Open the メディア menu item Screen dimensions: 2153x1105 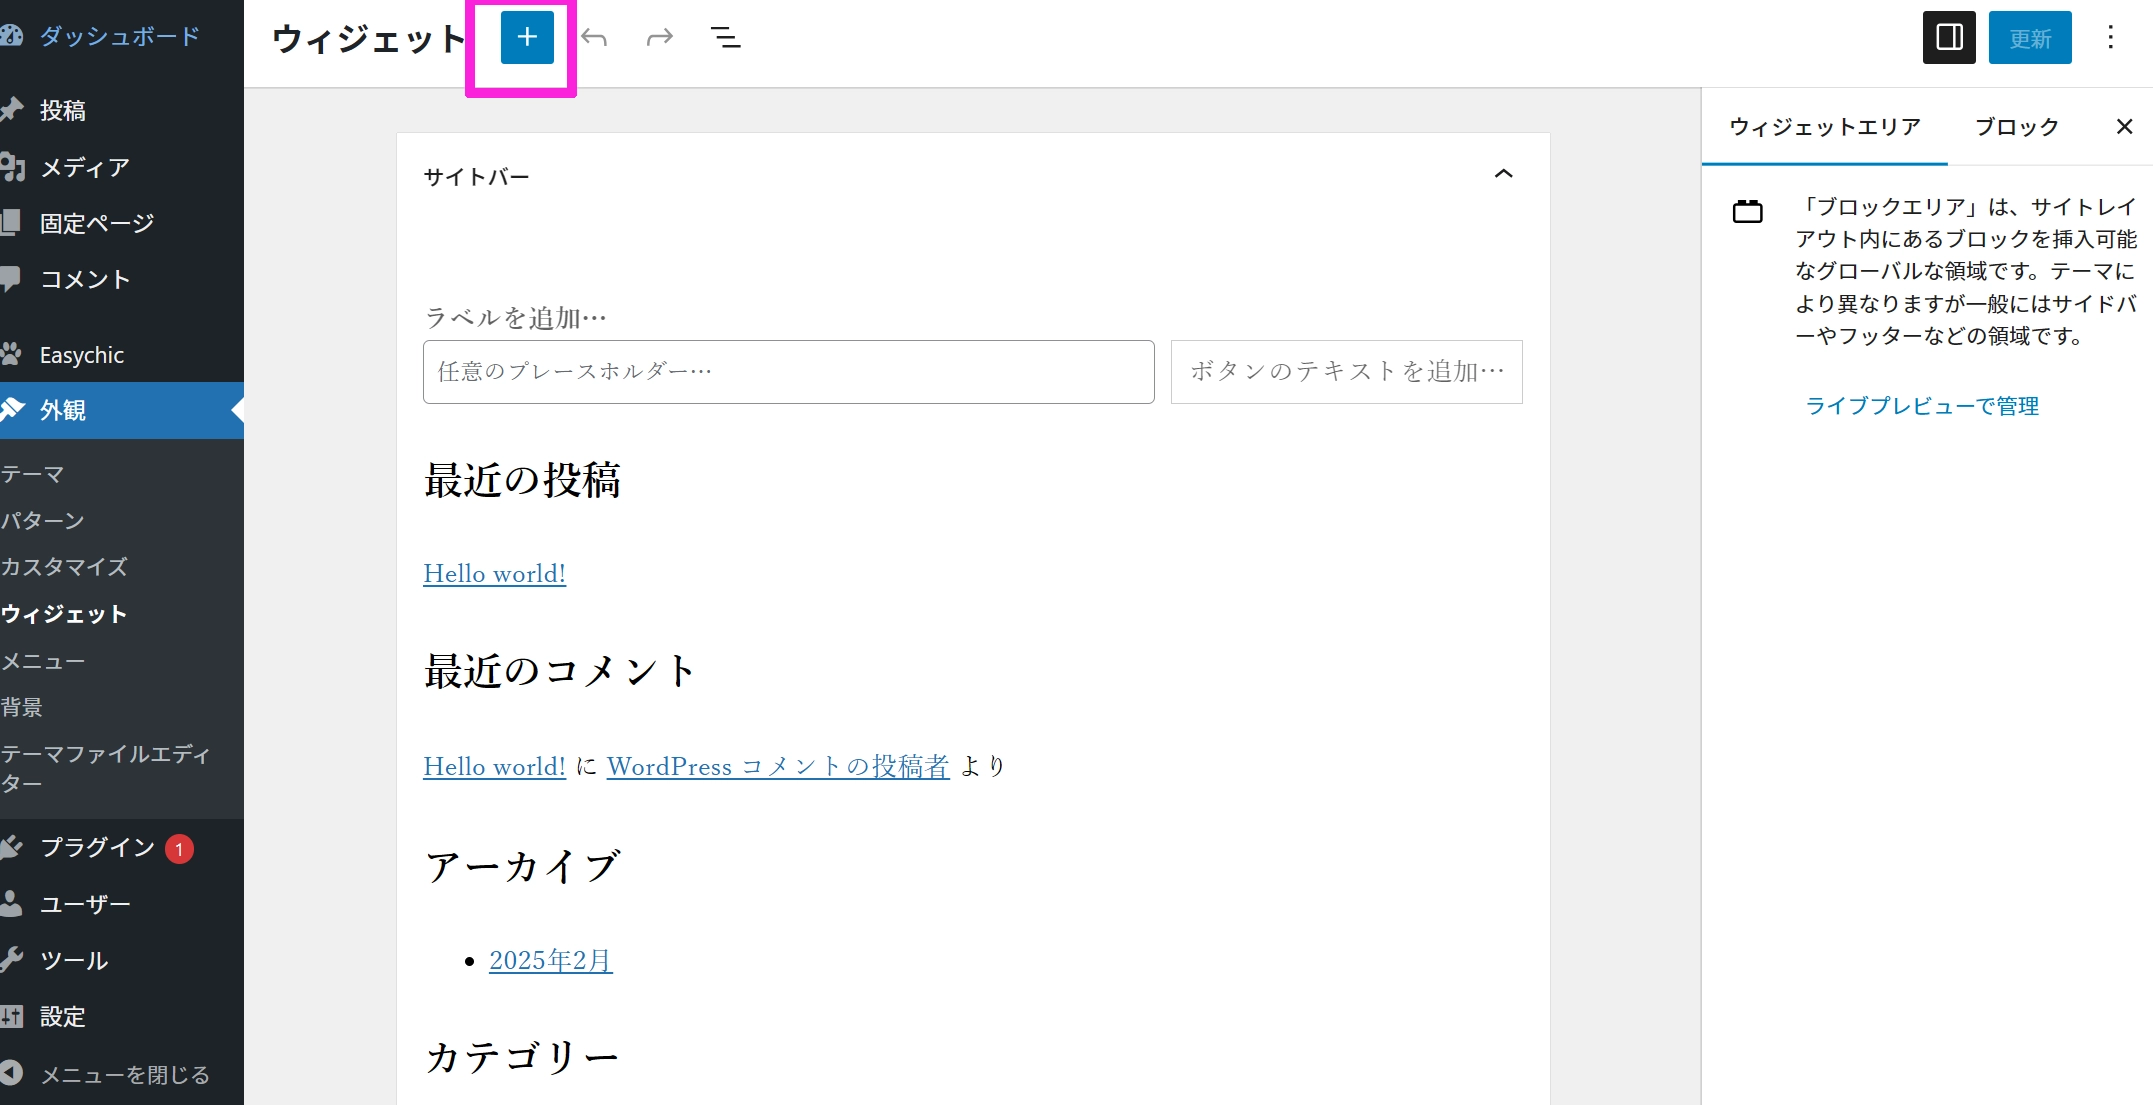click(x=84, y=167)
